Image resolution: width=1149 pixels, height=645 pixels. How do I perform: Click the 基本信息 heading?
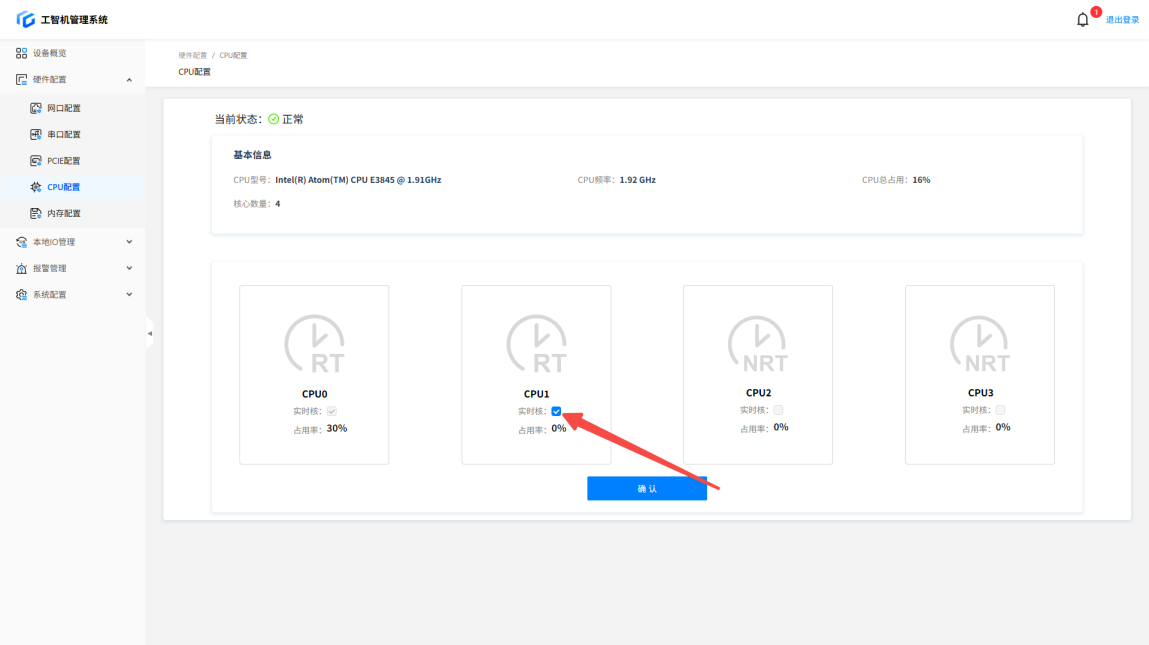point(252,155)
